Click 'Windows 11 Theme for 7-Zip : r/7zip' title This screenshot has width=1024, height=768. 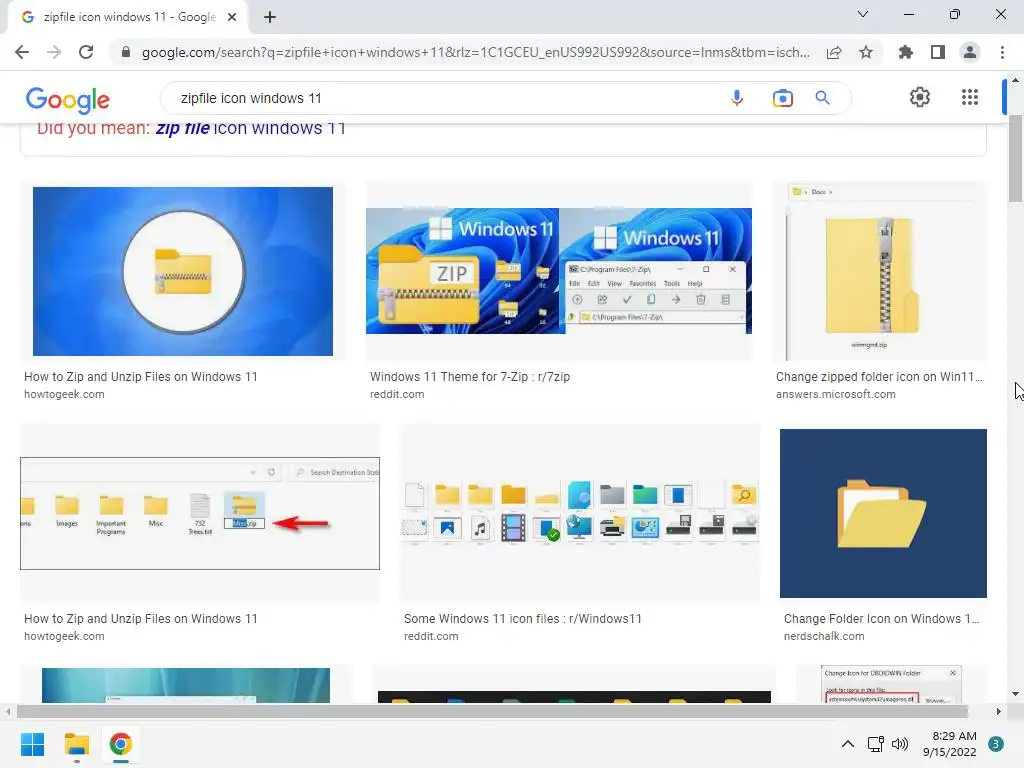[470, 377]
